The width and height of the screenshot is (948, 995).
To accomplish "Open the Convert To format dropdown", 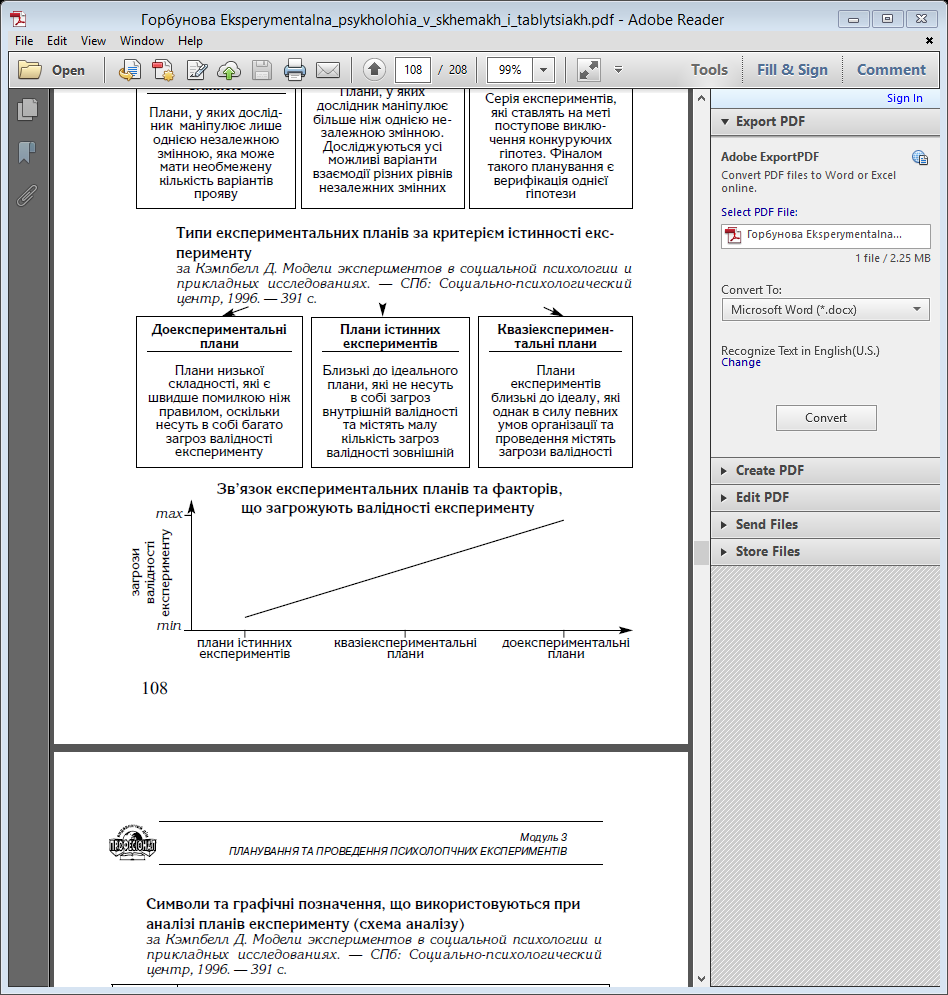I will coord(825,310).
